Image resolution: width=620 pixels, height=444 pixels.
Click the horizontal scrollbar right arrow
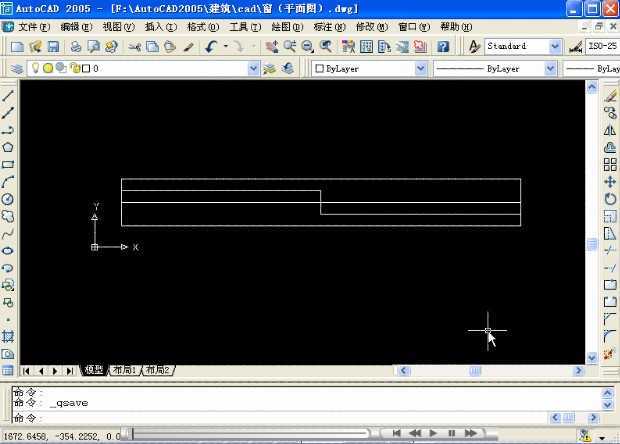click(578, 370)
